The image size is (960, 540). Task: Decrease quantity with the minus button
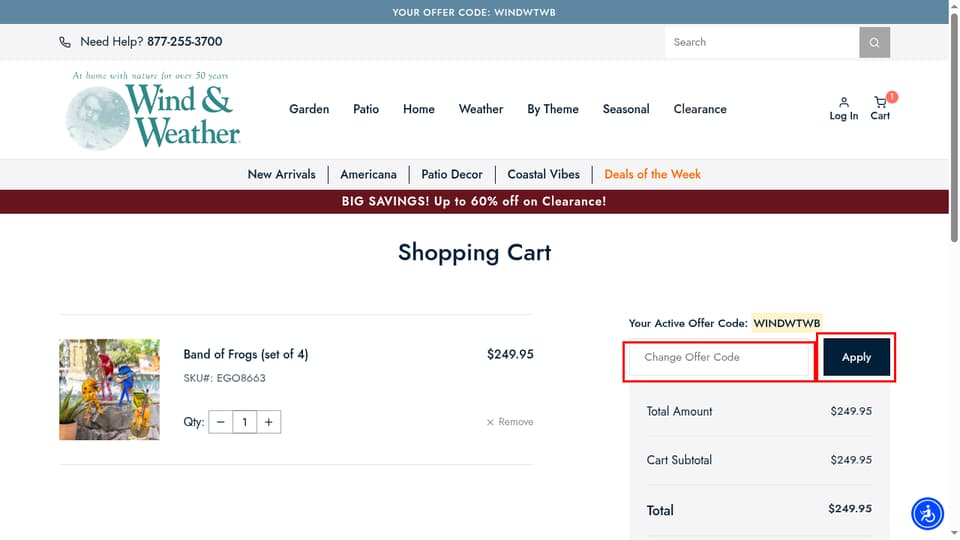[220, 422]
